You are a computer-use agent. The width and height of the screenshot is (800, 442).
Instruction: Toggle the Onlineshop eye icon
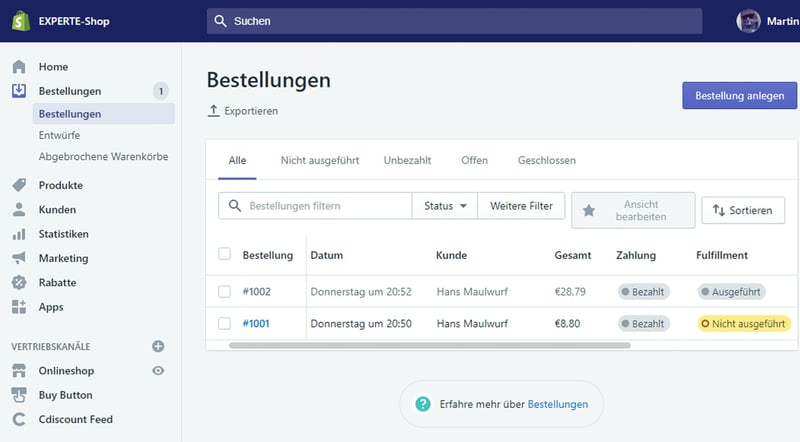coord(157,371)
